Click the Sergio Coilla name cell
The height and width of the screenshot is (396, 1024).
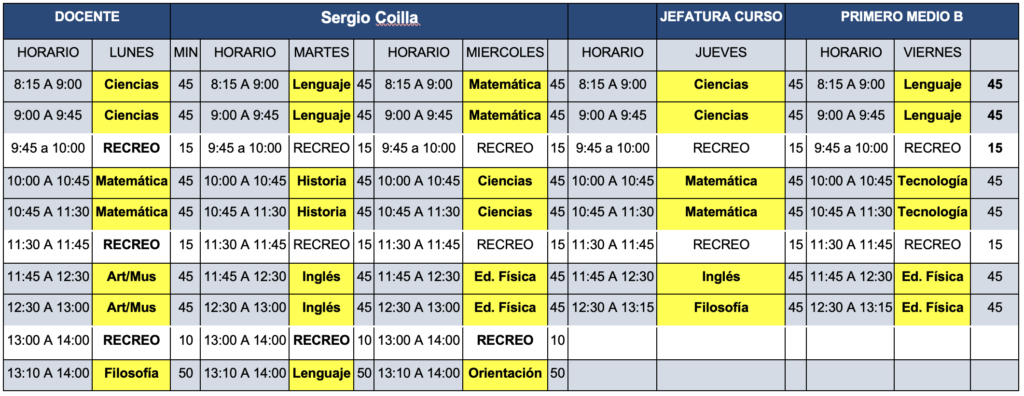[369, 20]
